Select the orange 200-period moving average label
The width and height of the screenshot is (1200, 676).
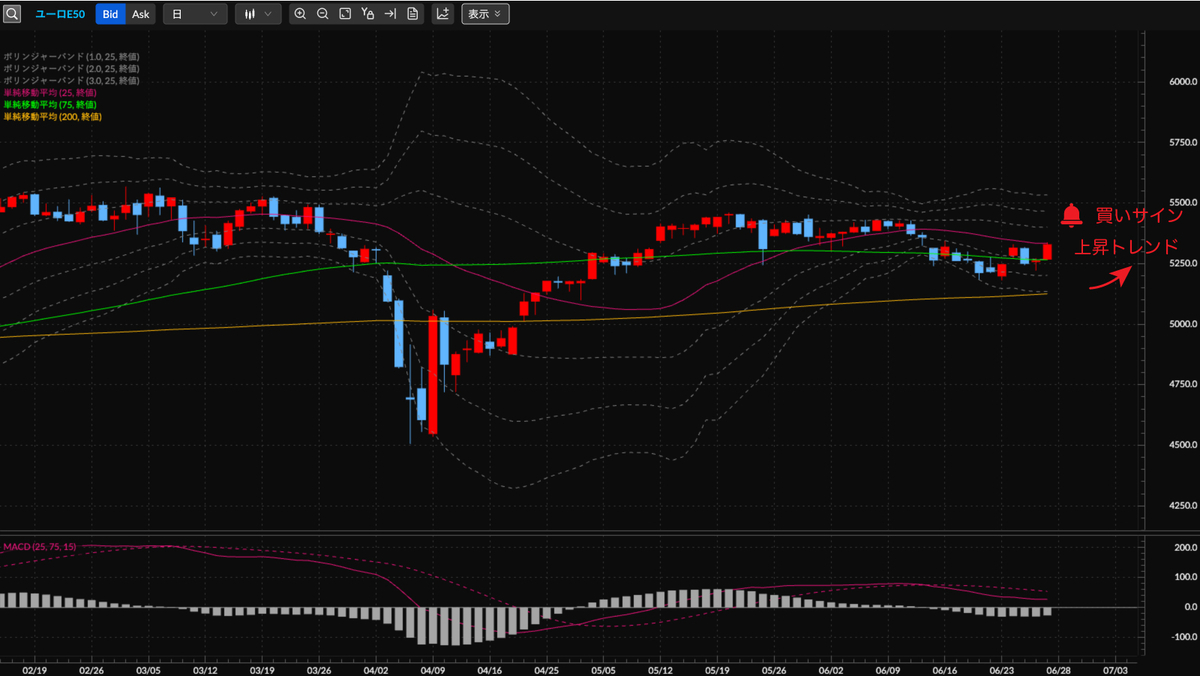pyautogui.click(x=52, y=116)
